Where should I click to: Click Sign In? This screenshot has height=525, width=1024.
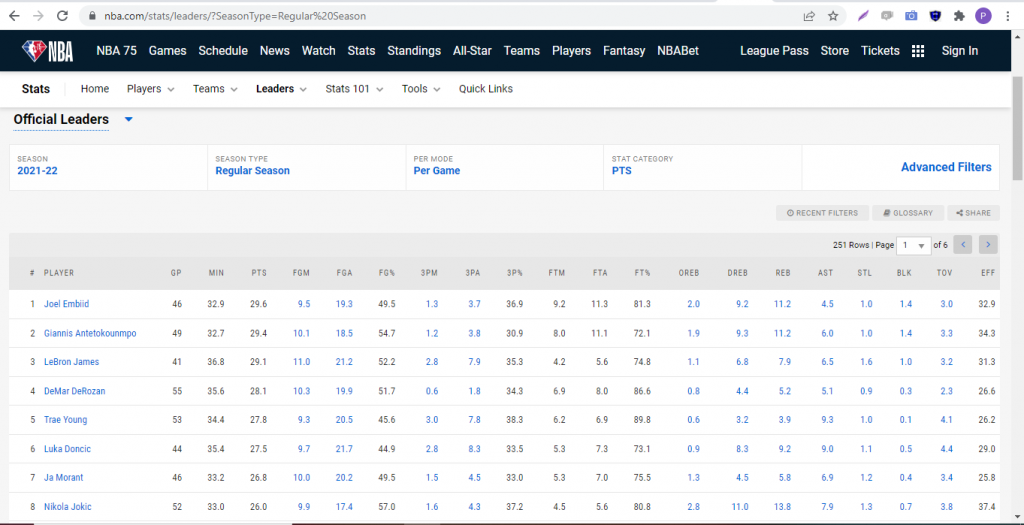[x=959, y=51]
